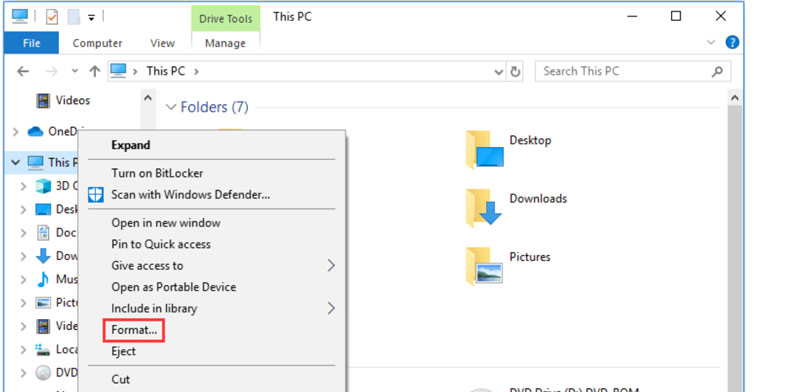Collapse the Folders (7) group

pyautogui.click(x=170, y=107)
